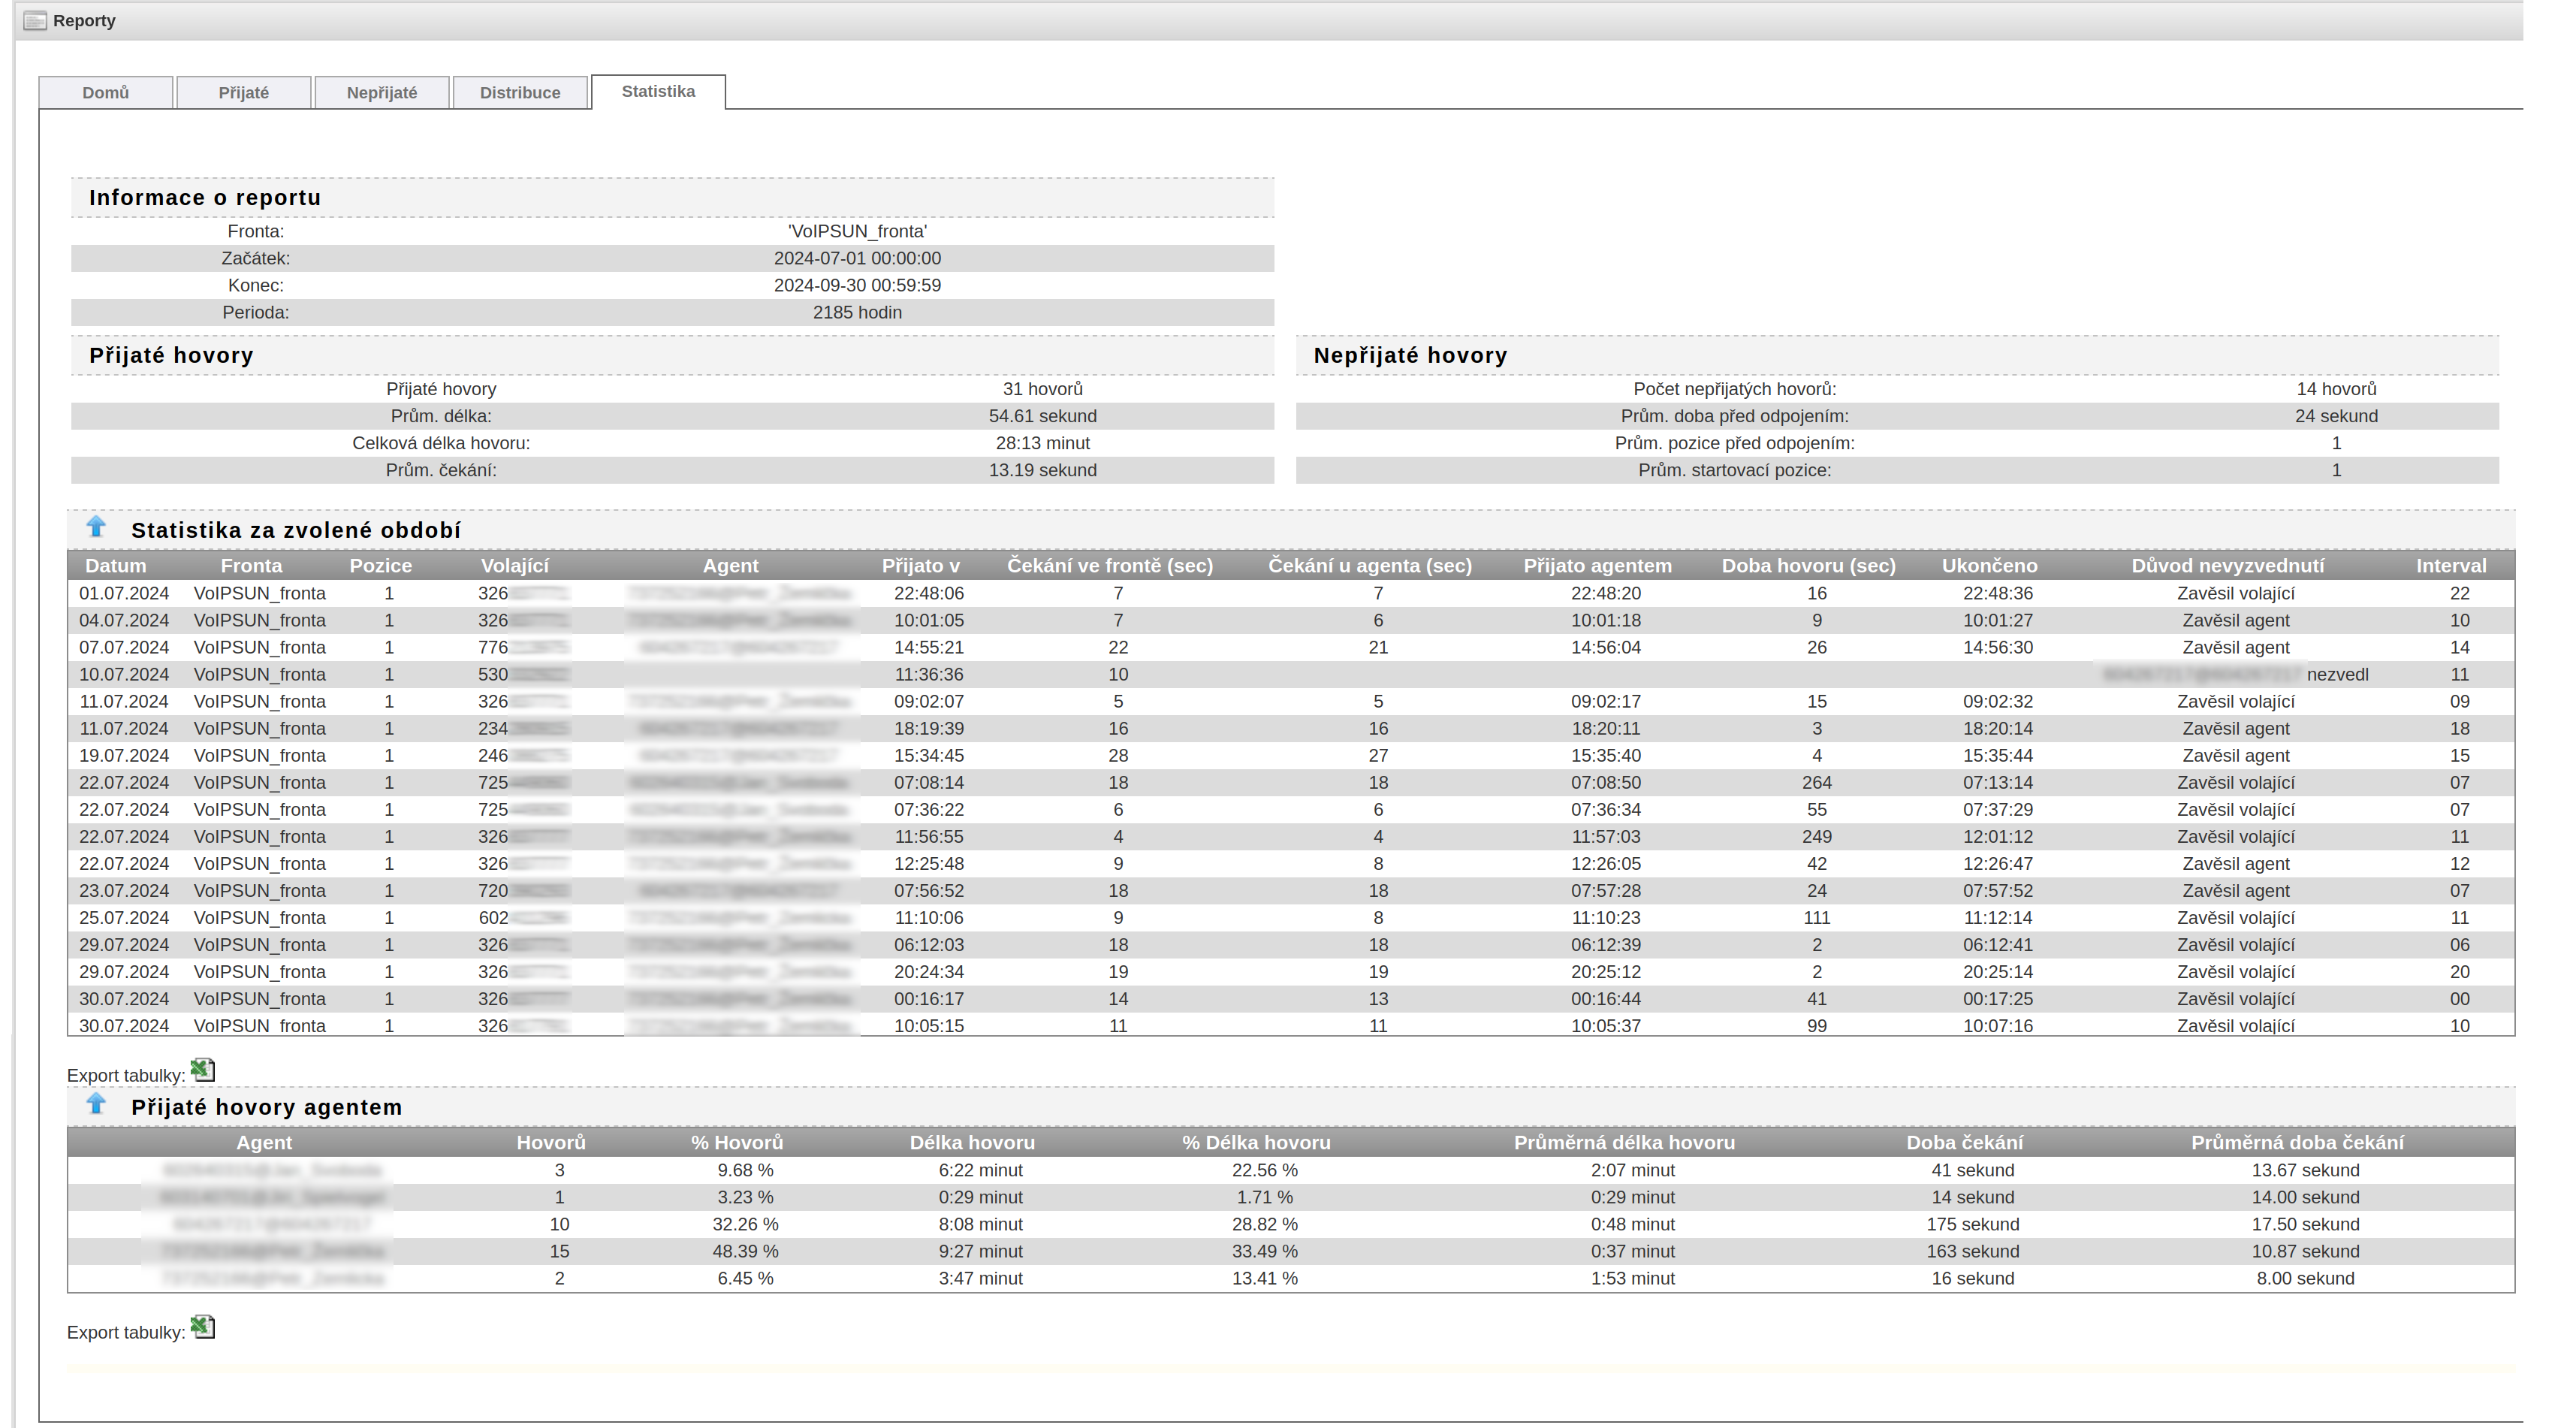Sort by the Interval column header
This screenshot has width=2576, height=1428.
click(2452, 566)
